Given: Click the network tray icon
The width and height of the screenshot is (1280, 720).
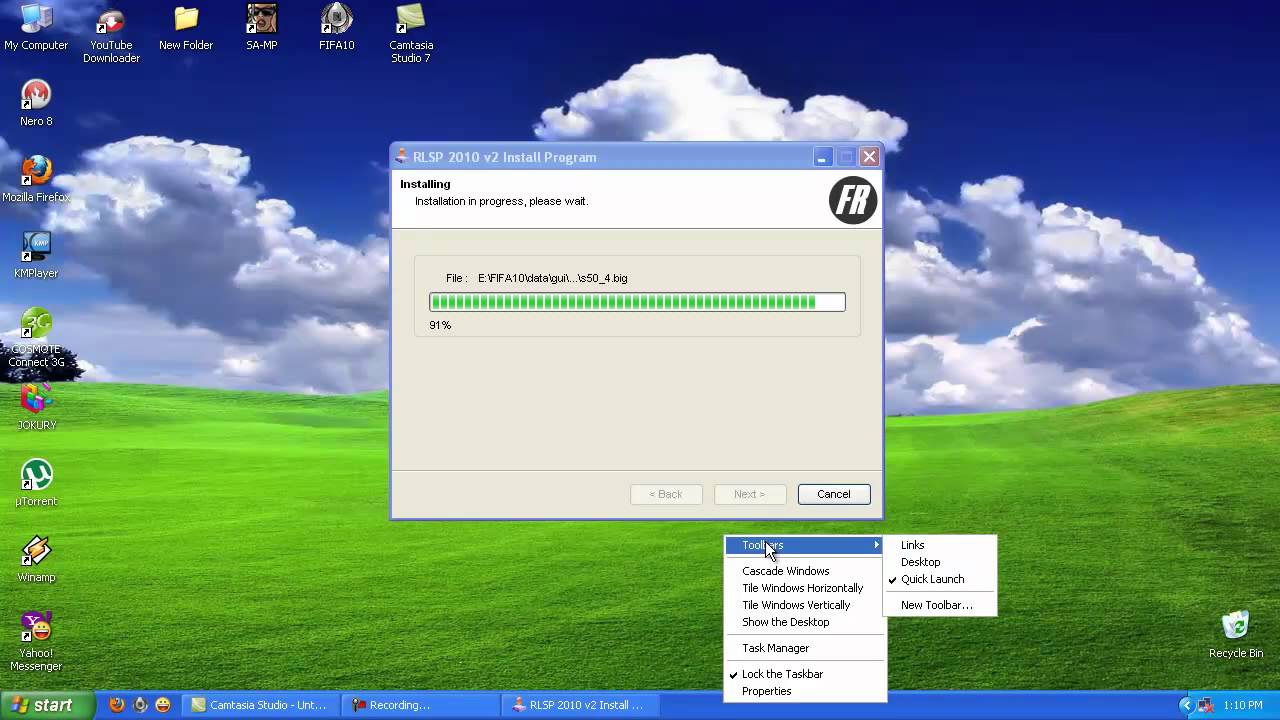Looking at the screenshot, I should tap(1206, 705).
